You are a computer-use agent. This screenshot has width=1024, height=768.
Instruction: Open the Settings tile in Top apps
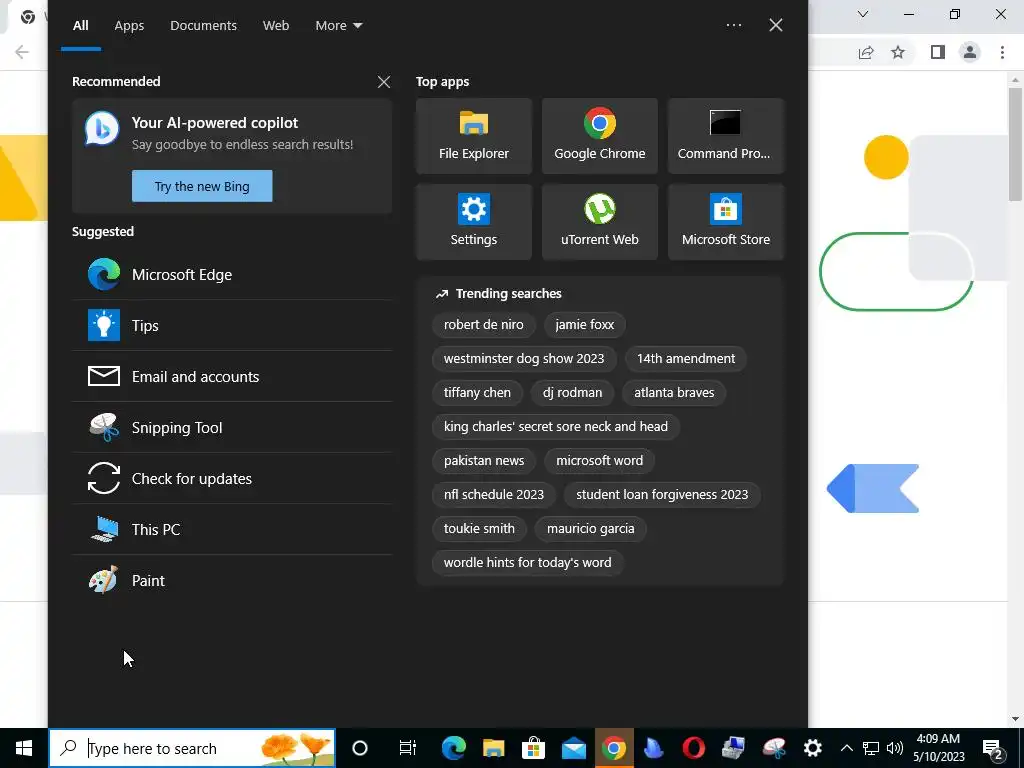click(x=473, y=222)
